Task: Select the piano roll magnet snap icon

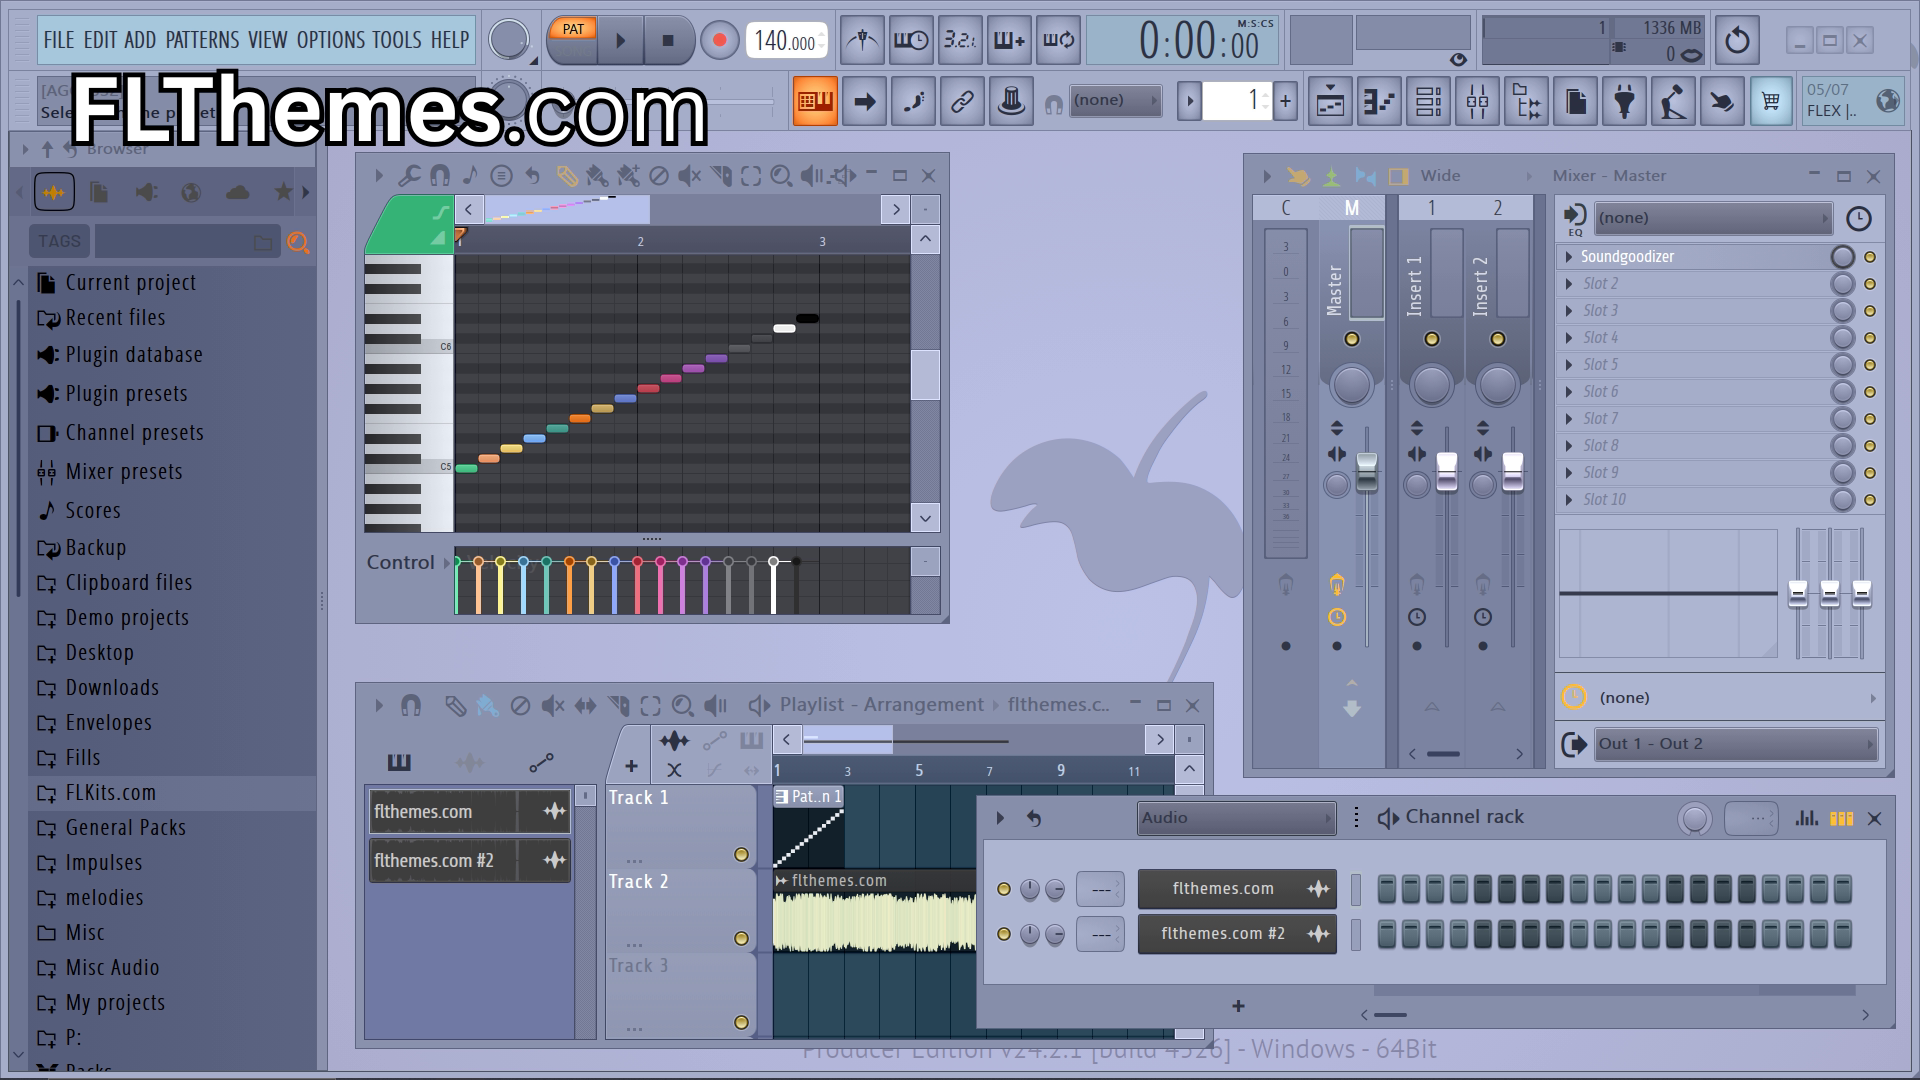Action: (439, 176)
